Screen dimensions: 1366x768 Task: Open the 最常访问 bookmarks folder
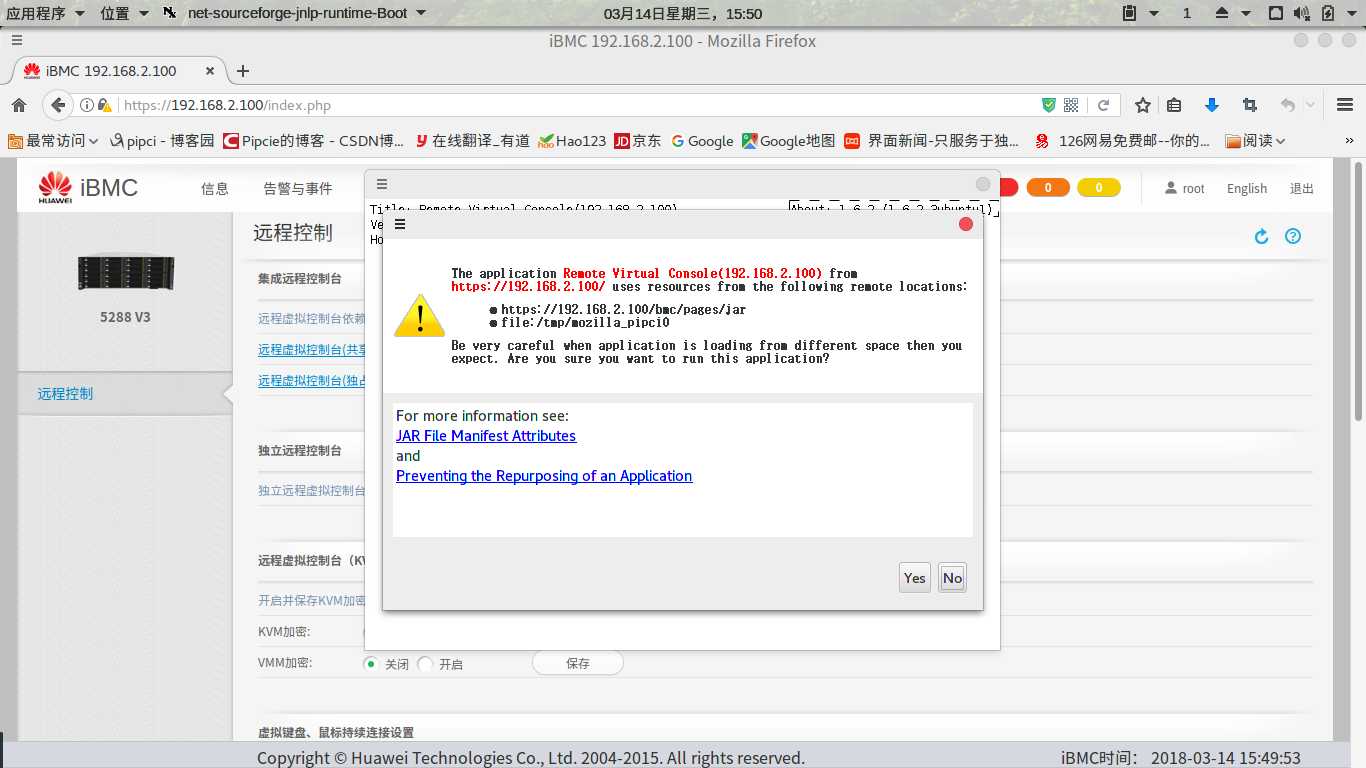[54, 141]
